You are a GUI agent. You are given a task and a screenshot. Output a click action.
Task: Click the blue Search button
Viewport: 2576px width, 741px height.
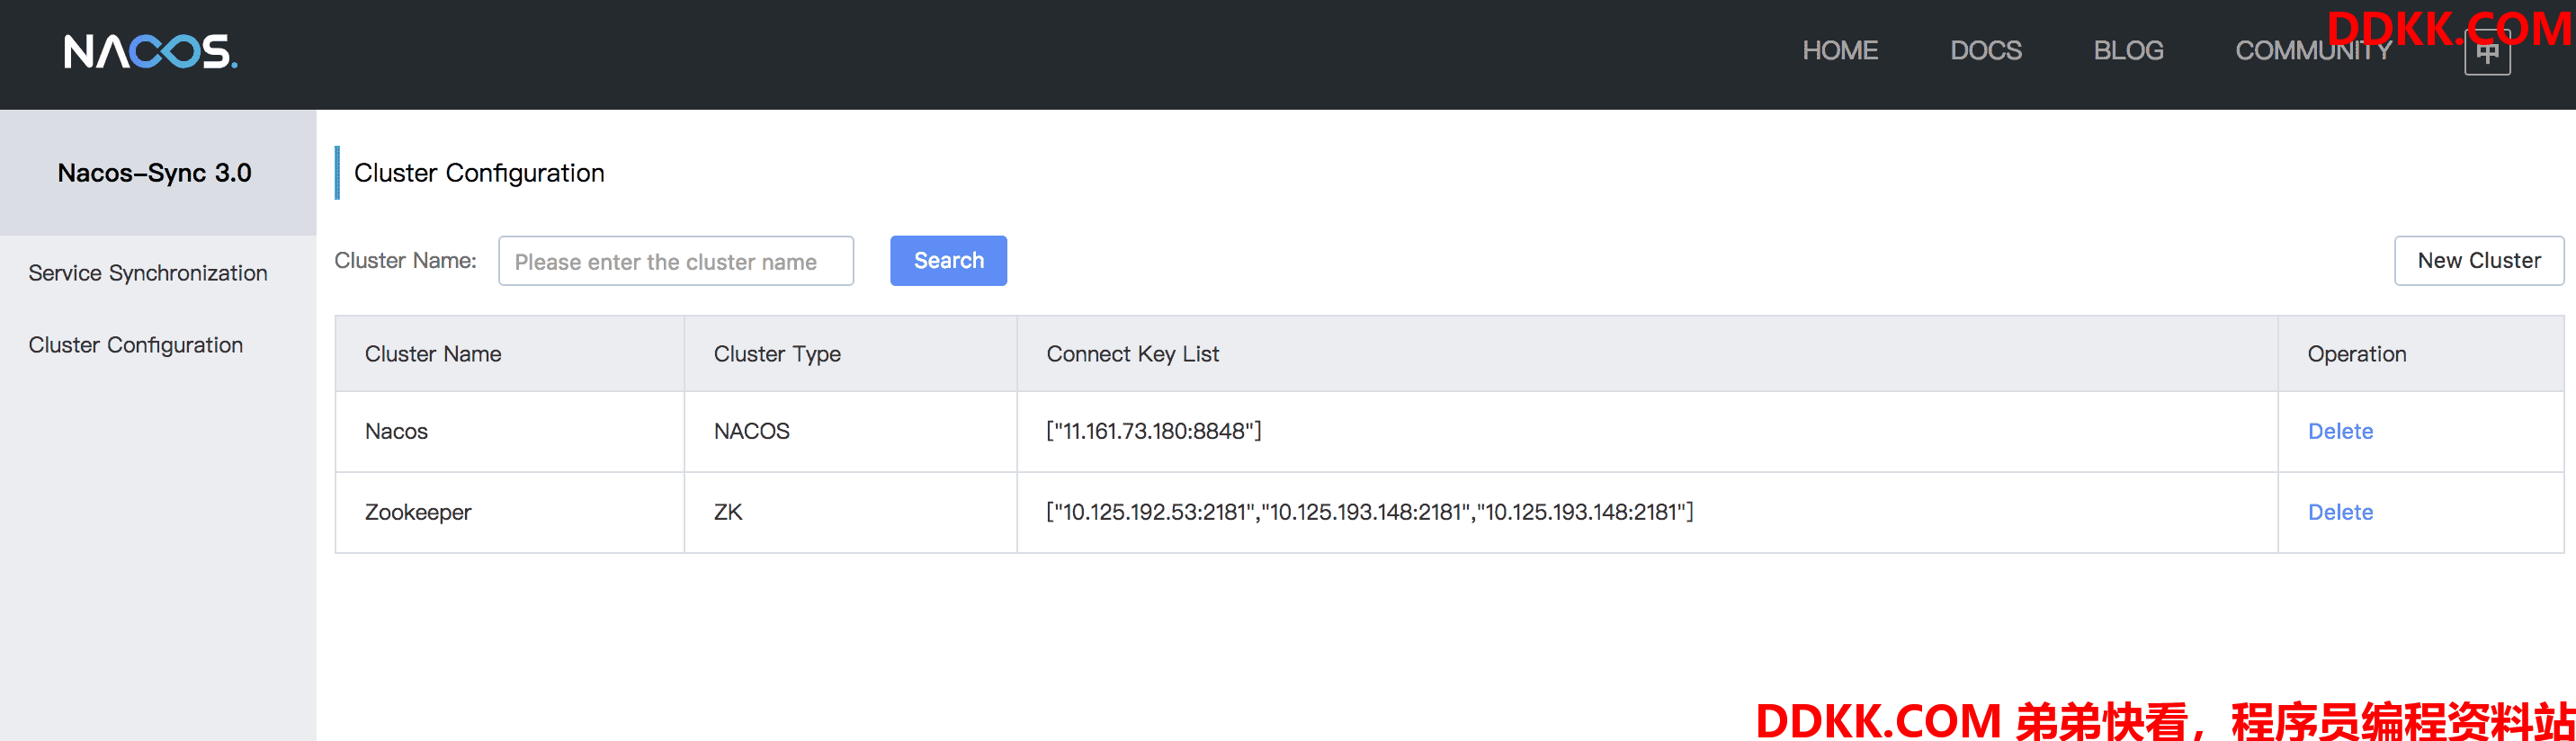[x=948, y=261]
